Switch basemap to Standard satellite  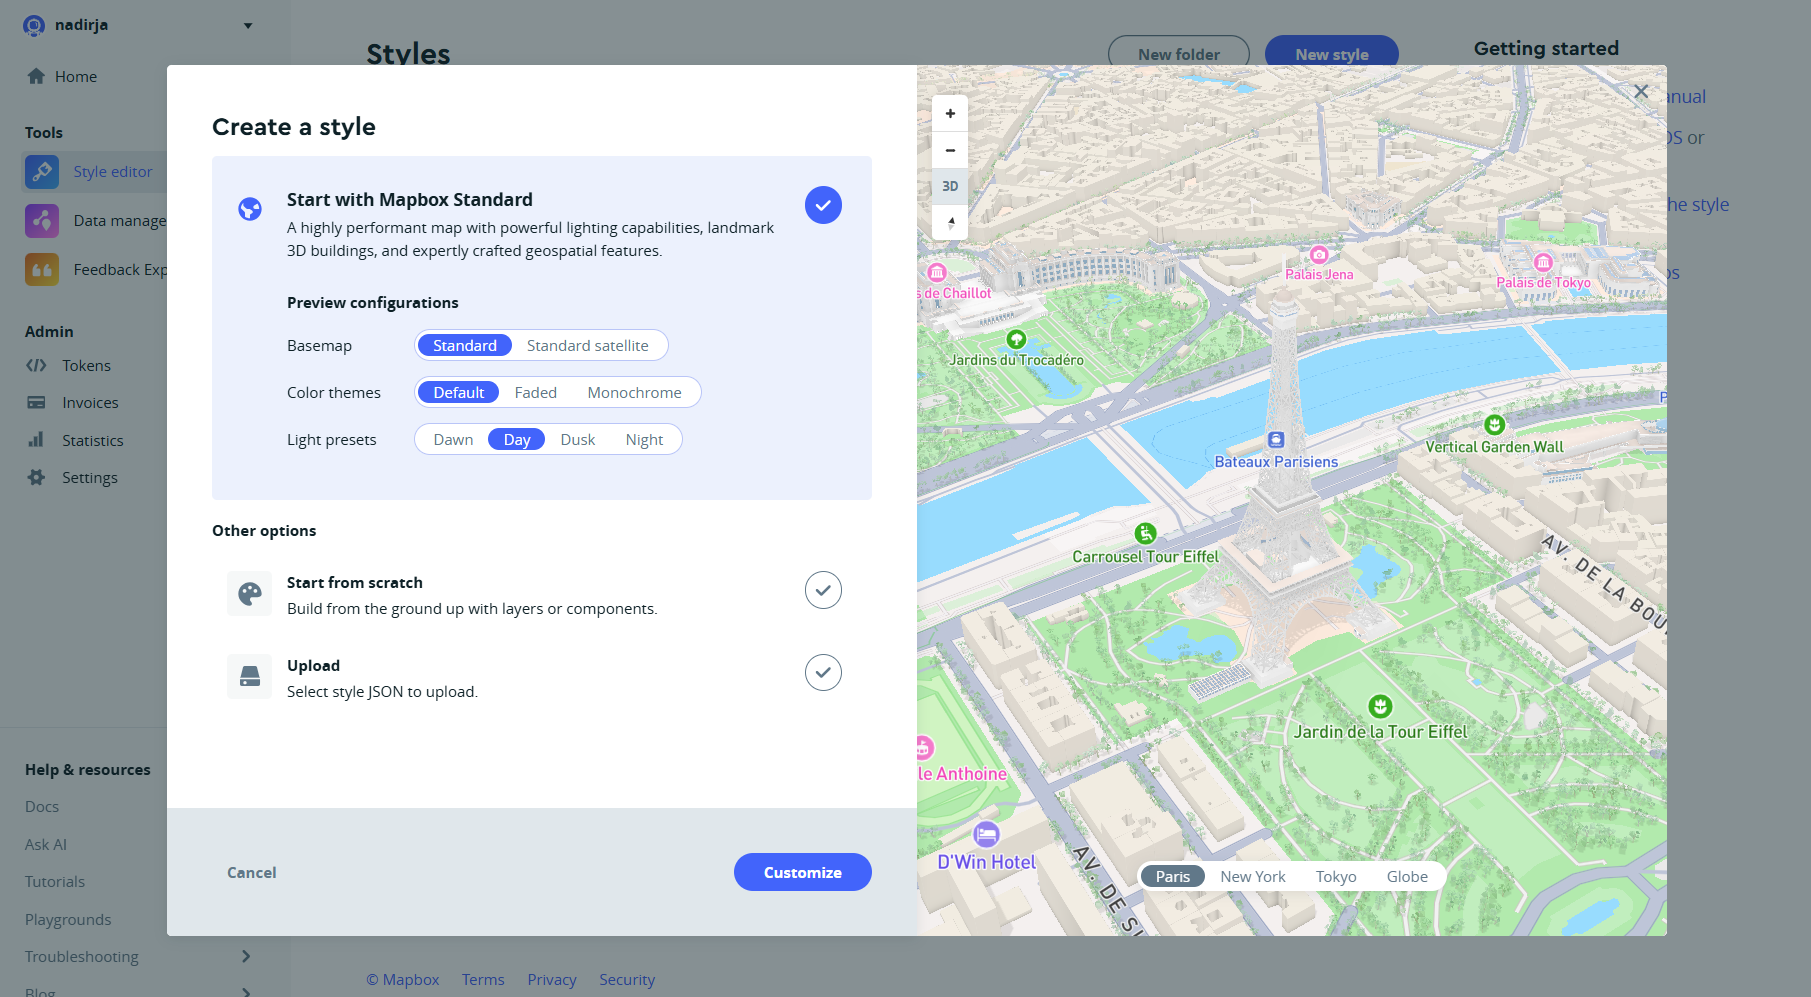tap(587, 346)
